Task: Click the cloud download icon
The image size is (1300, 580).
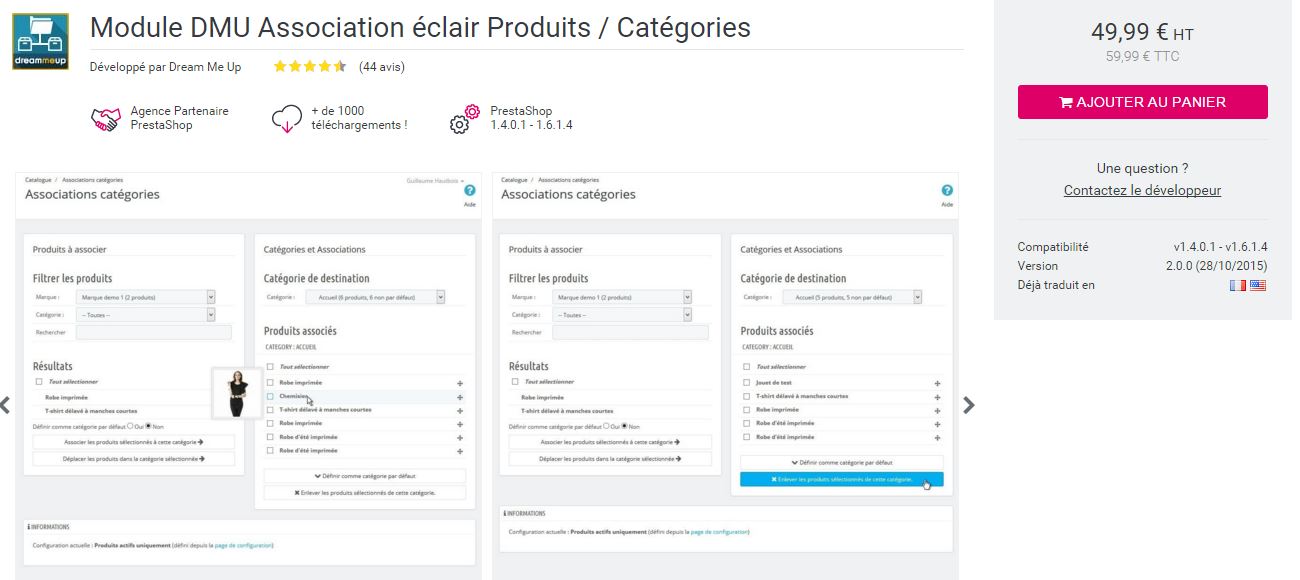Action: (x=287, y=119)
